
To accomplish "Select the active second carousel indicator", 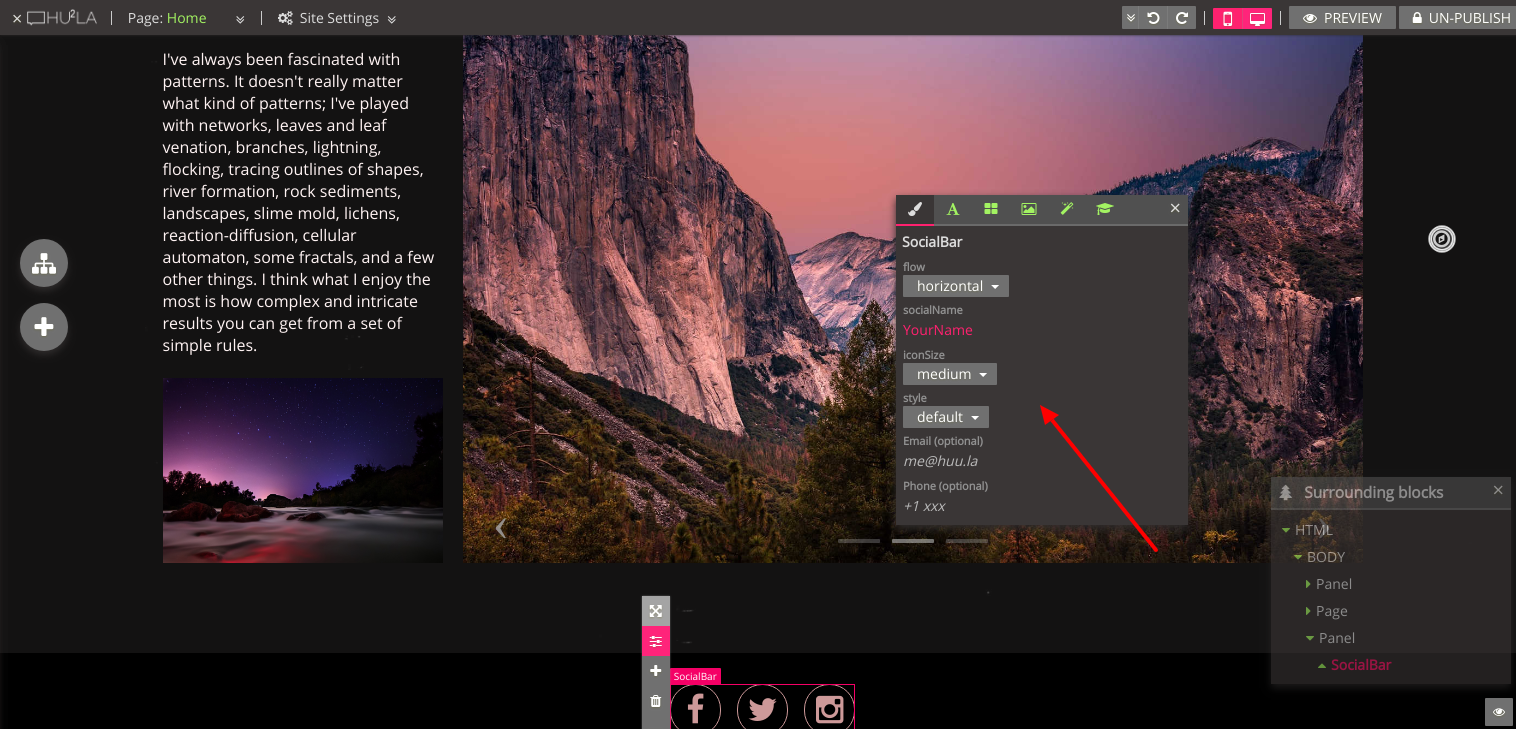I will pyautogui.click(x=913, y=541).
